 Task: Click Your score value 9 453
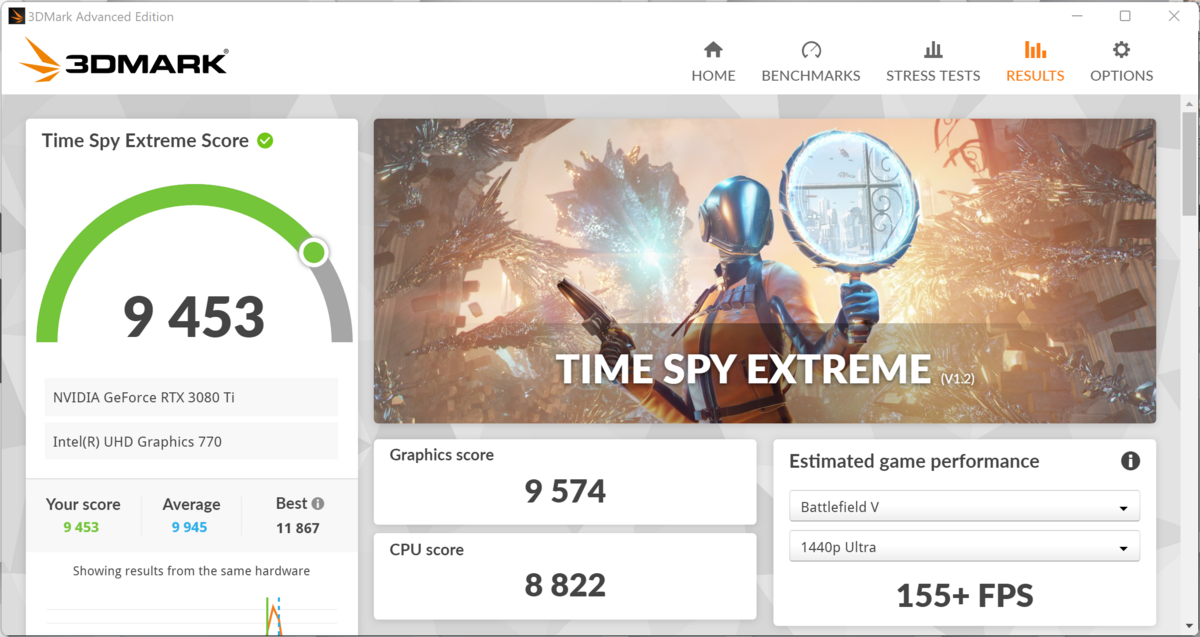pos(81,527)
